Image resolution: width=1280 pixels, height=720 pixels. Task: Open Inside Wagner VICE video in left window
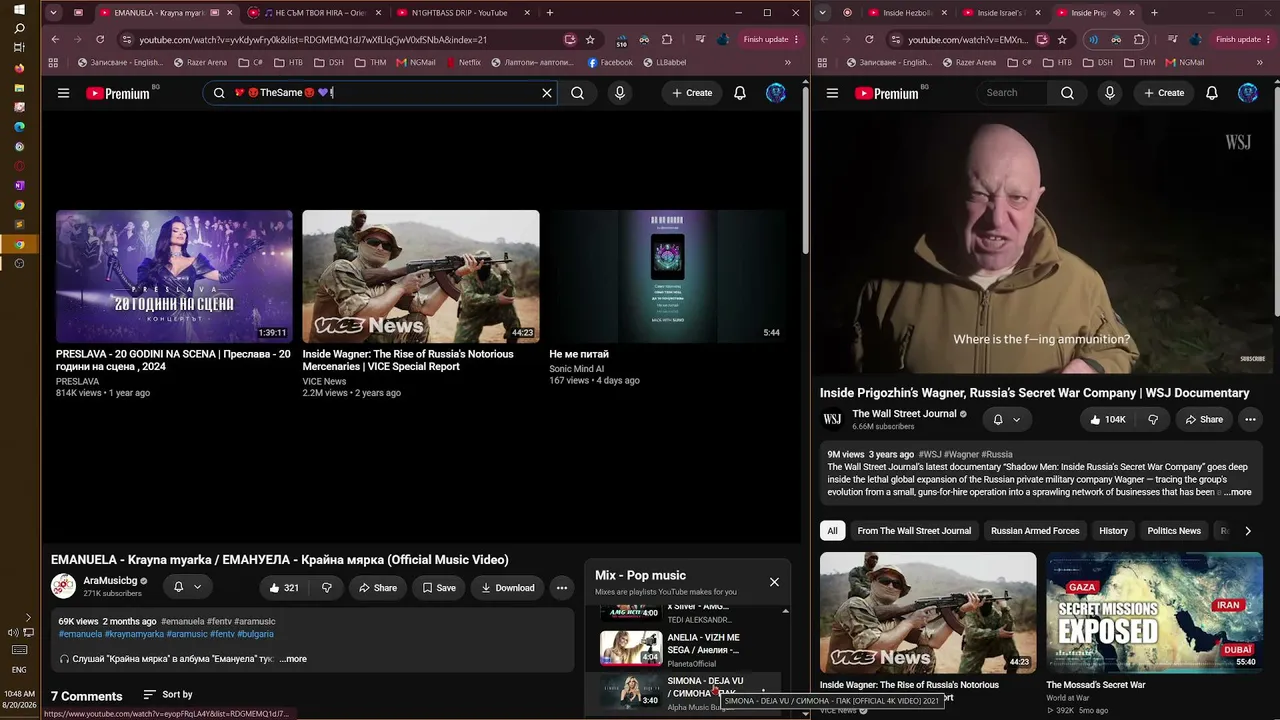421,276
